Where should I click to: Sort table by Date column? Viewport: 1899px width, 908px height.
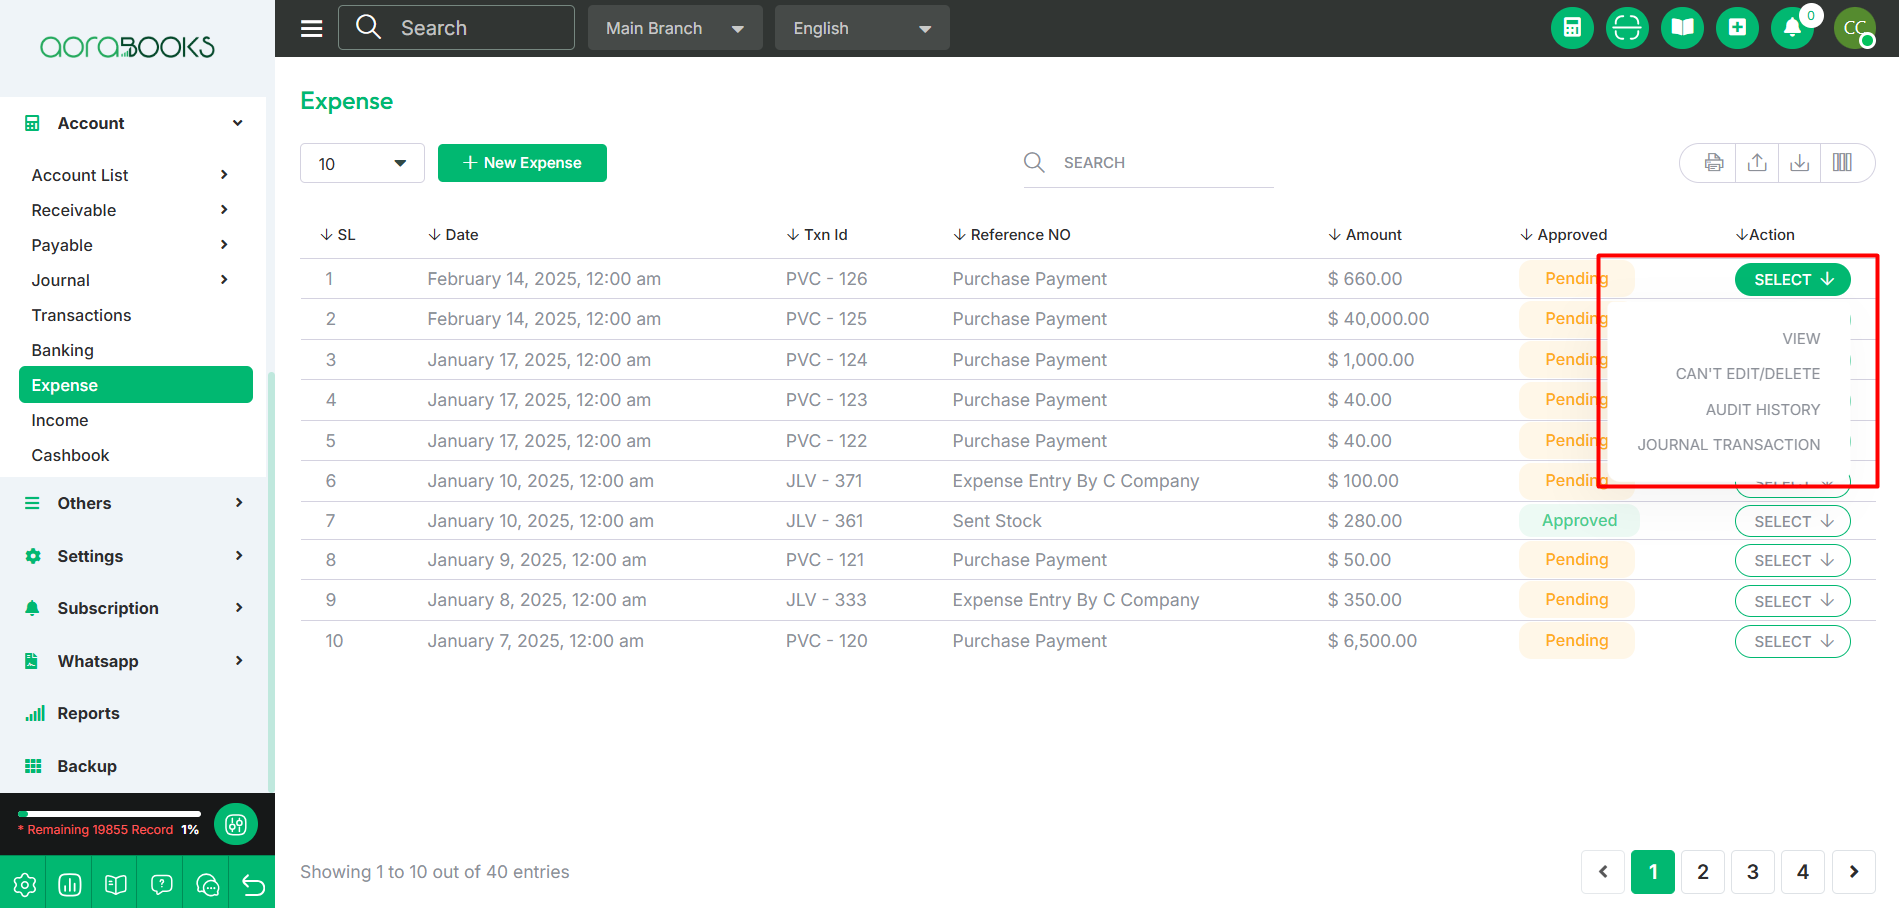tap(453, 235)
